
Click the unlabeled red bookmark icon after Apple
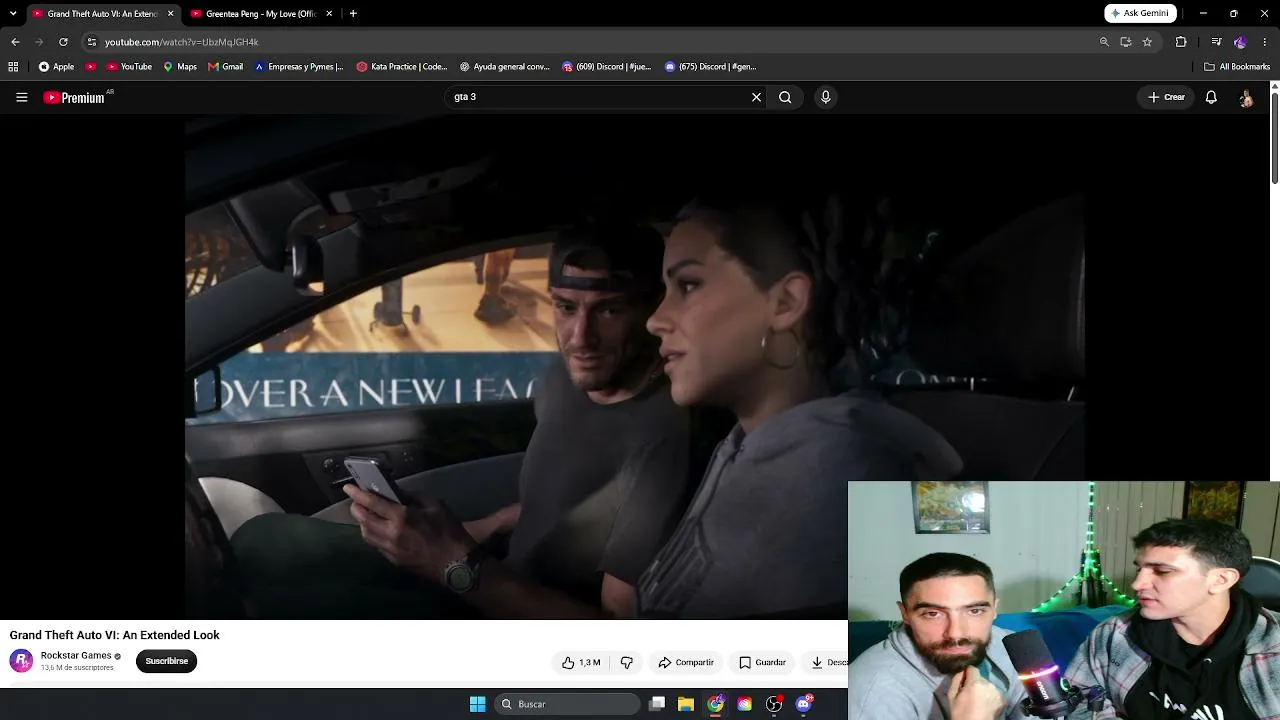[91, 67]
